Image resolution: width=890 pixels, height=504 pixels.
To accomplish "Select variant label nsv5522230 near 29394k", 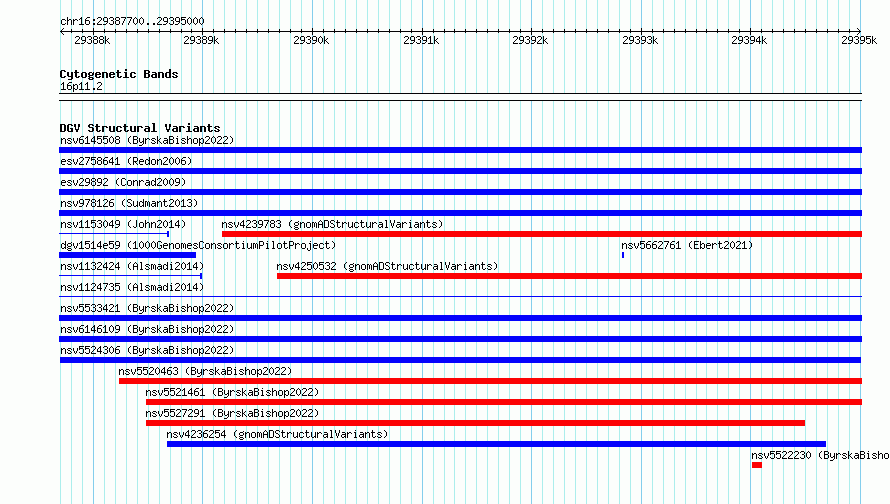I will [x=820, y=455].
